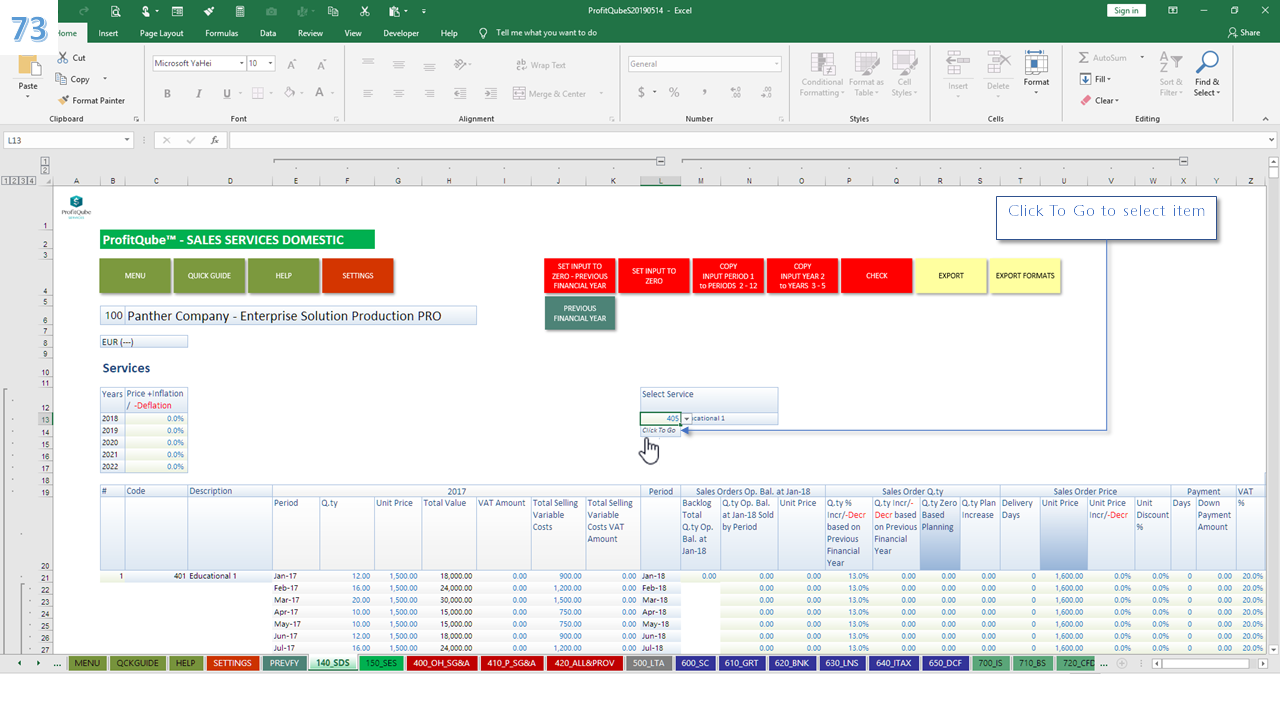This screenshot has height=720, width=1280.
Task: Click the Sign in button
Action: click(1126, 10)
